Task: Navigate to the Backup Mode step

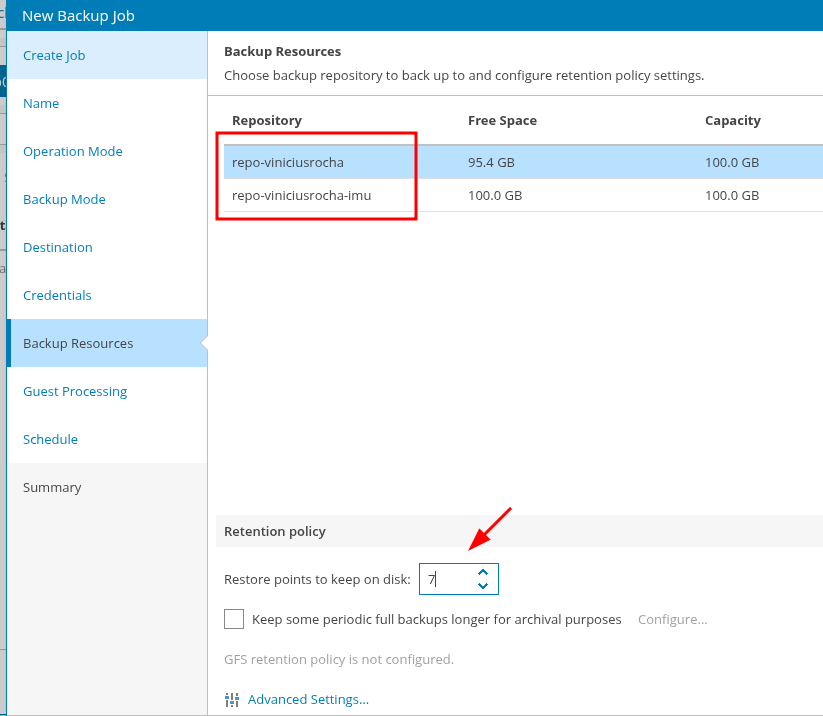Action: tap(64, 199)
